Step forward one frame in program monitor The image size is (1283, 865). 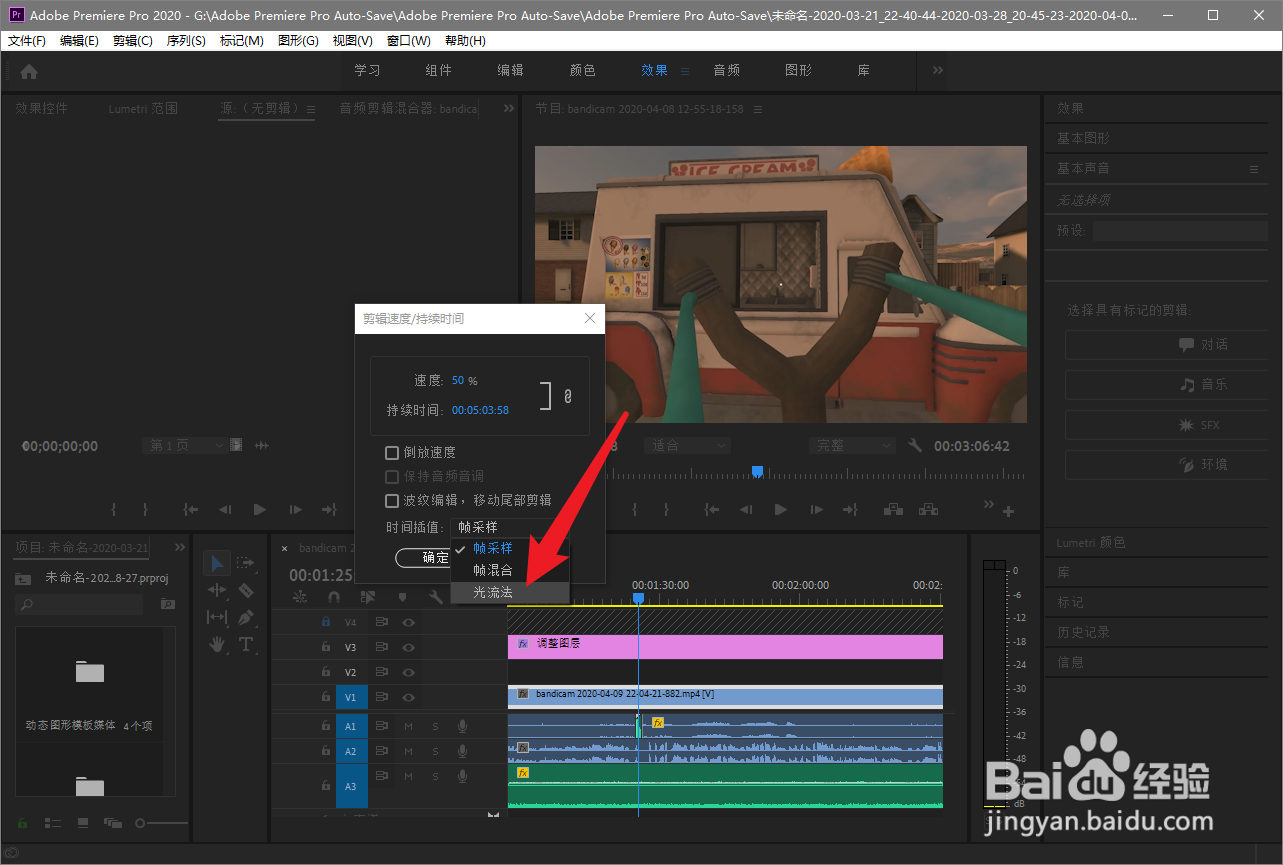coord(816,510)
